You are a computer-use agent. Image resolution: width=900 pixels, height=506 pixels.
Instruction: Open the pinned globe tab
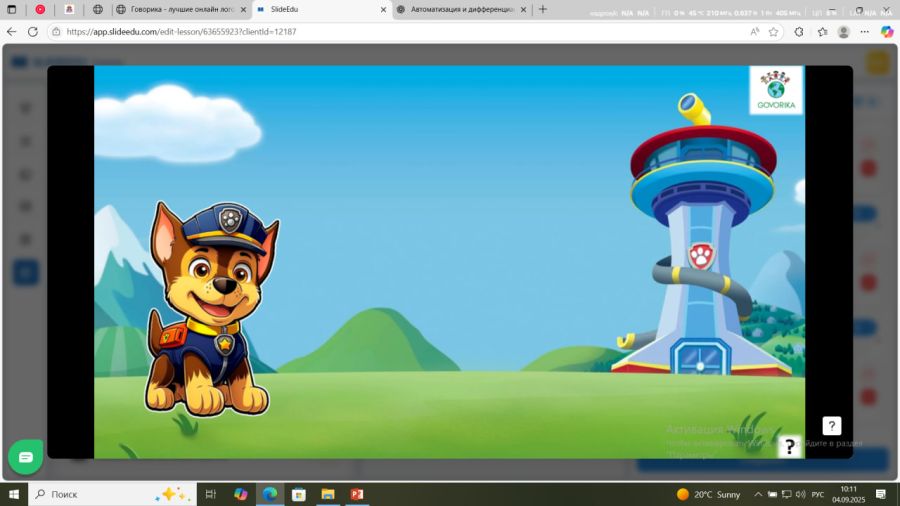(x=98, y=9)
